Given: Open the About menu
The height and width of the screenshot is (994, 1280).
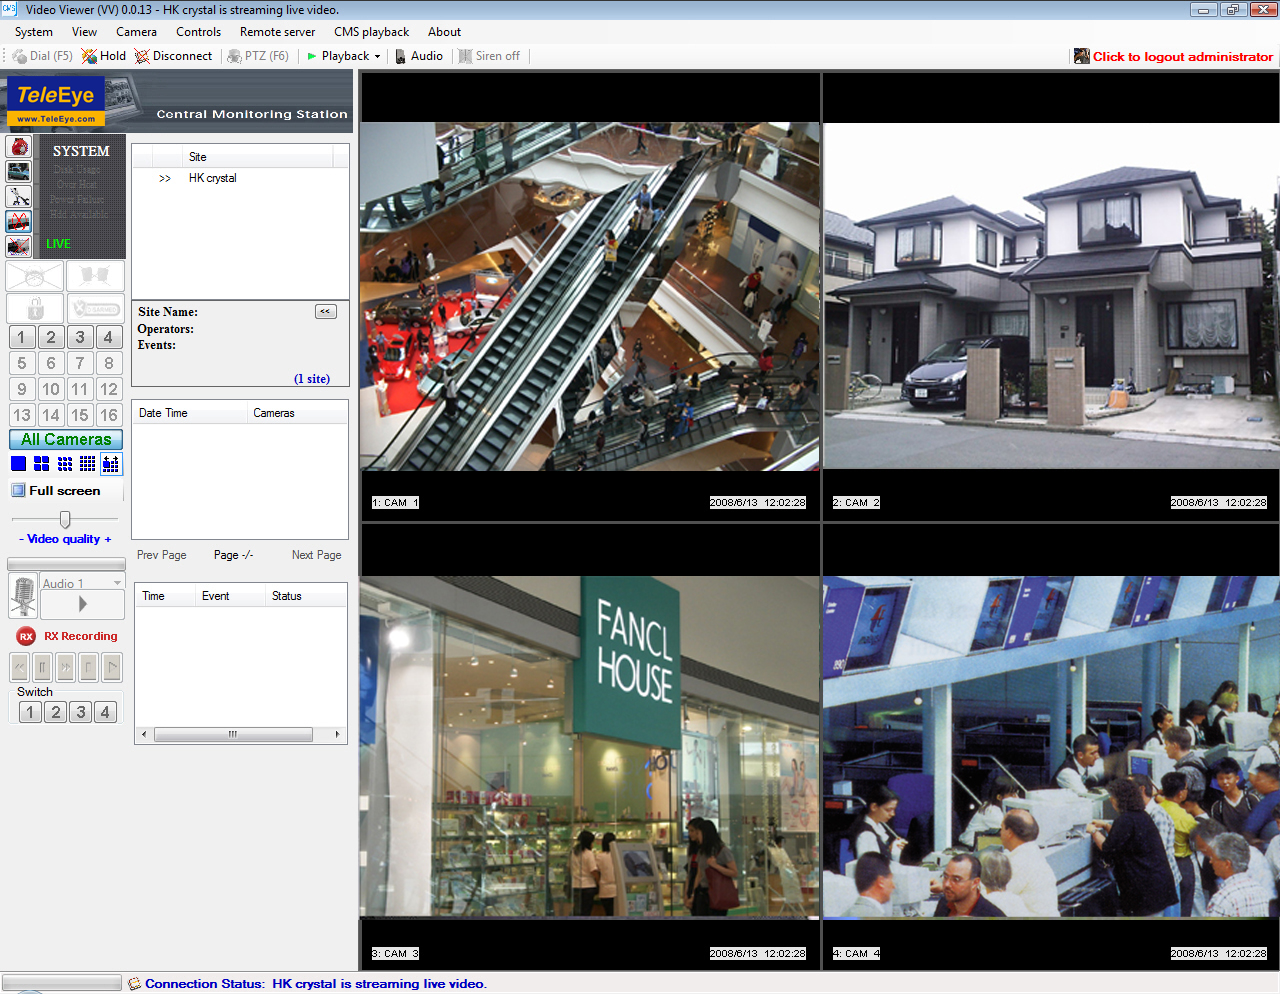Looking at the screenshot, I should click(444, 32).
